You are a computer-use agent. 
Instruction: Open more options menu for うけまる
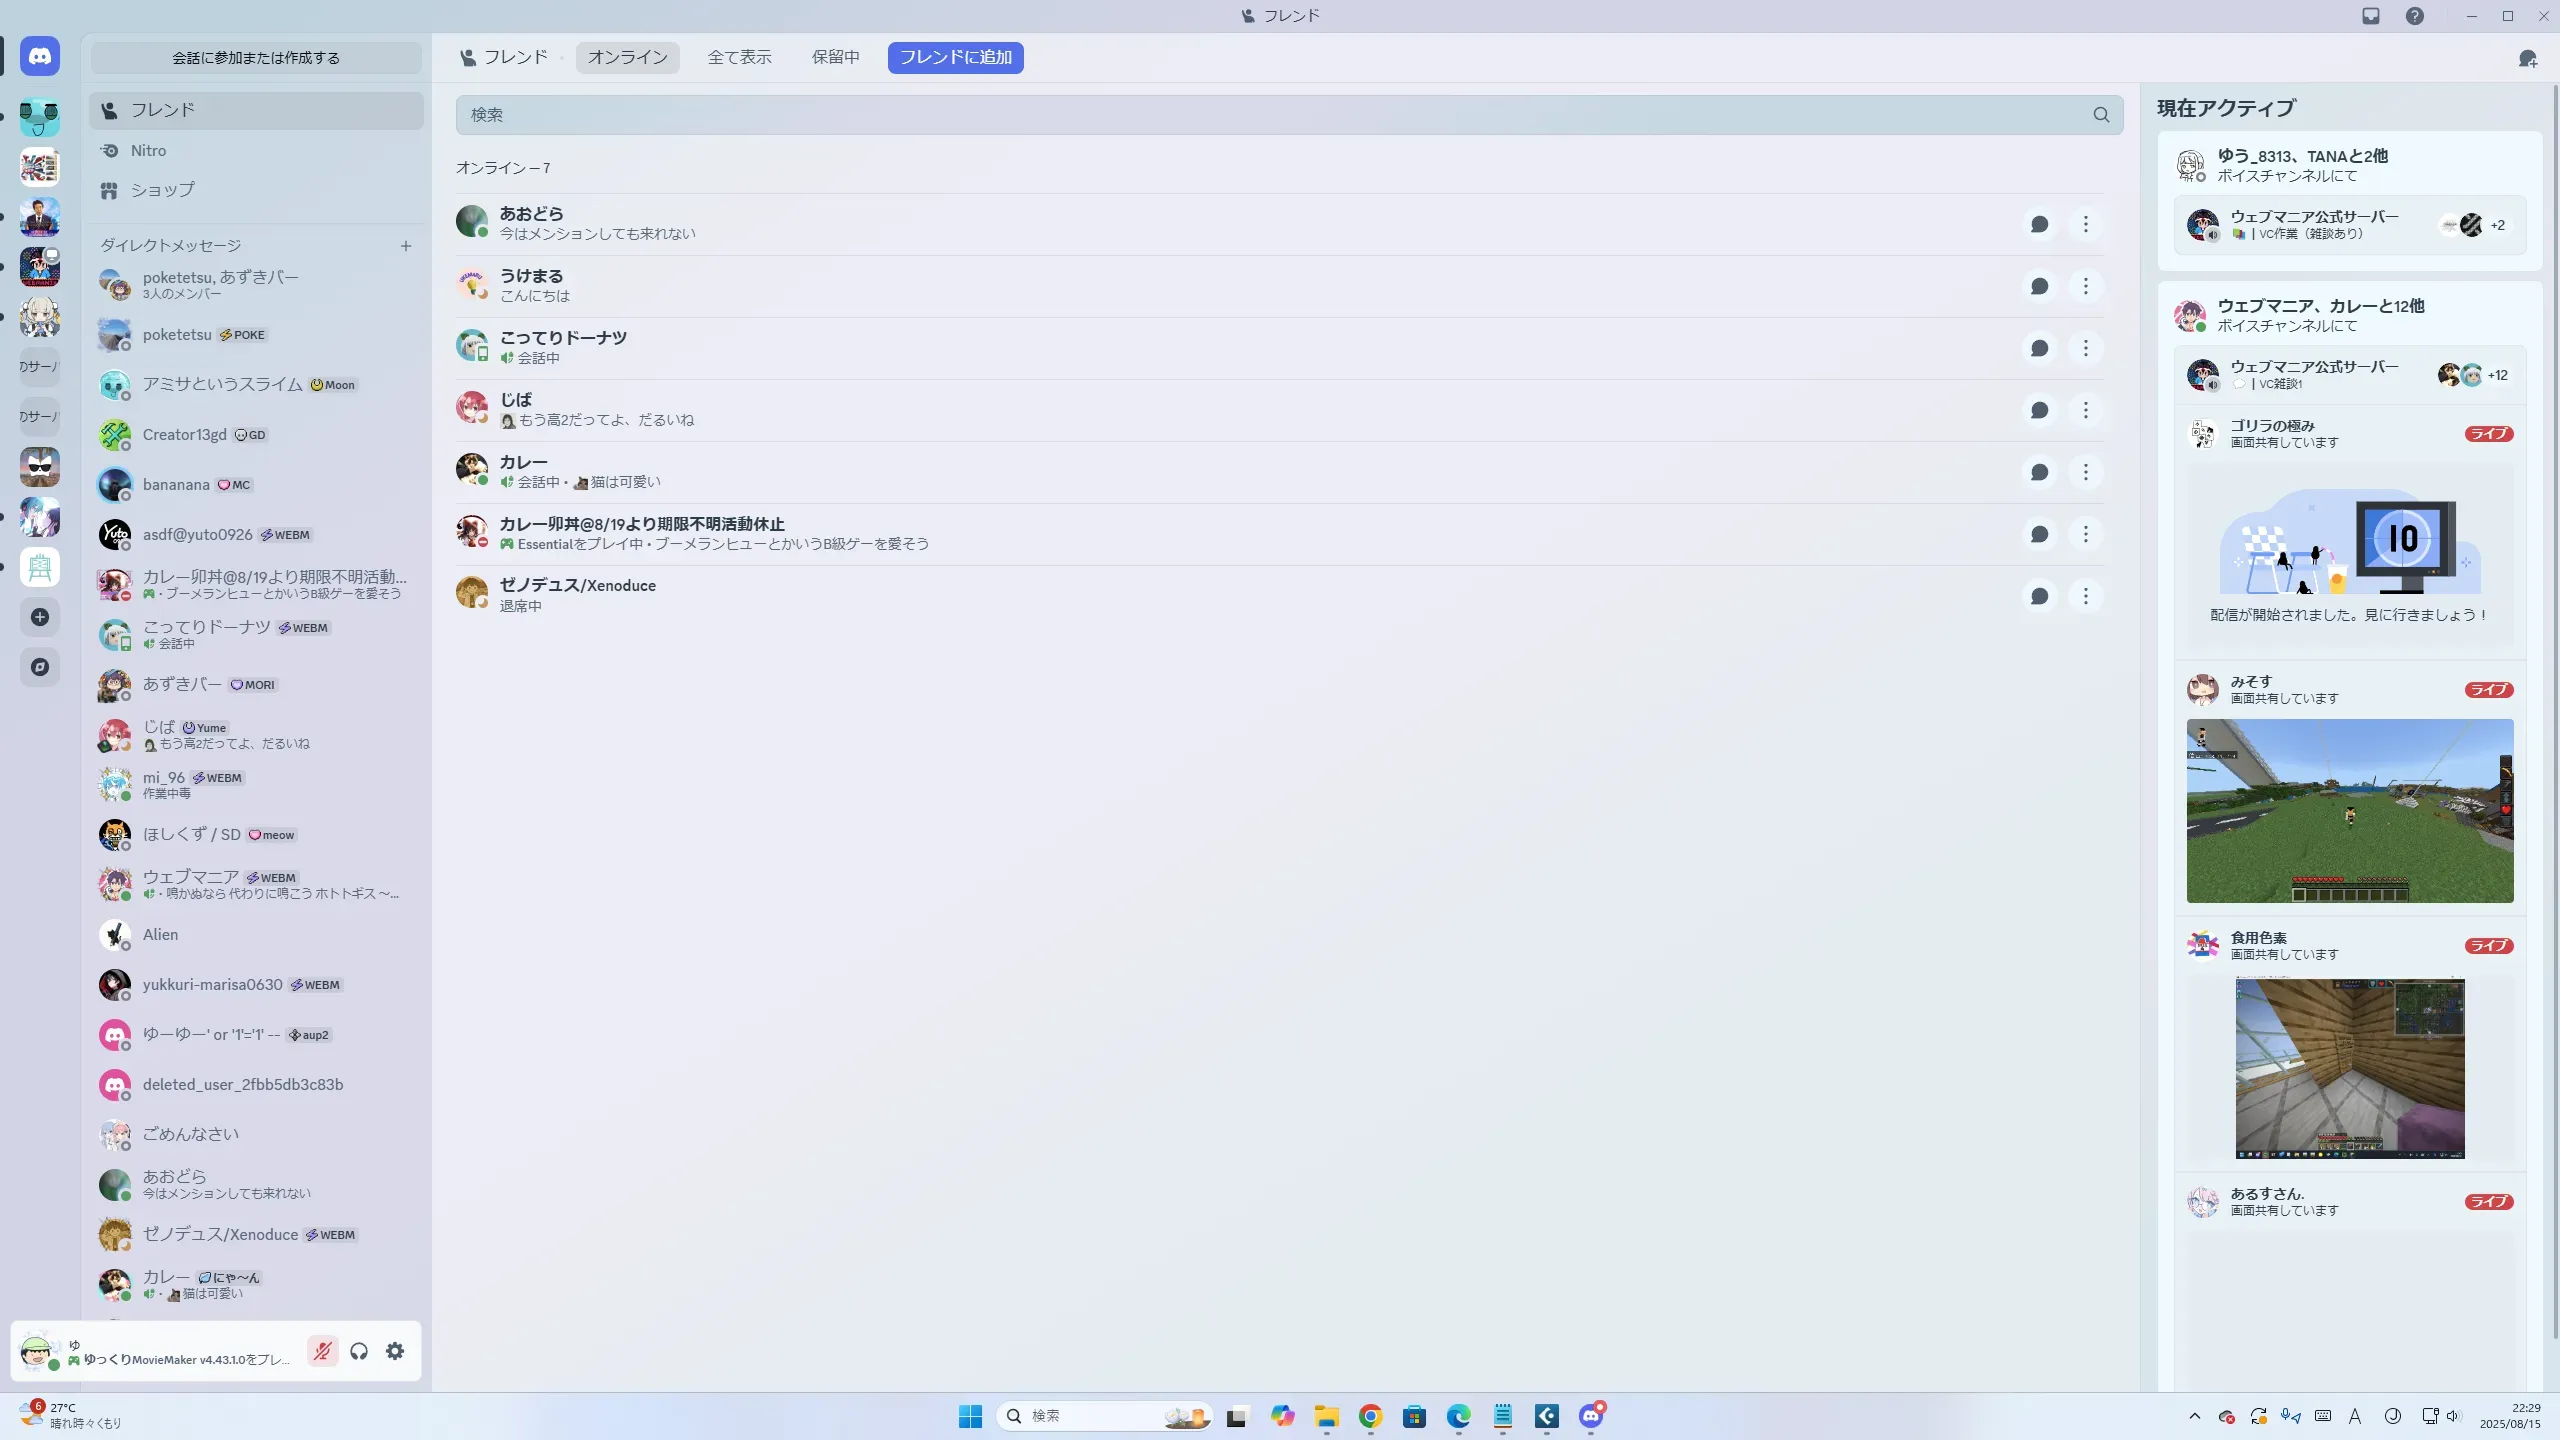click(x=2085, y=286)
